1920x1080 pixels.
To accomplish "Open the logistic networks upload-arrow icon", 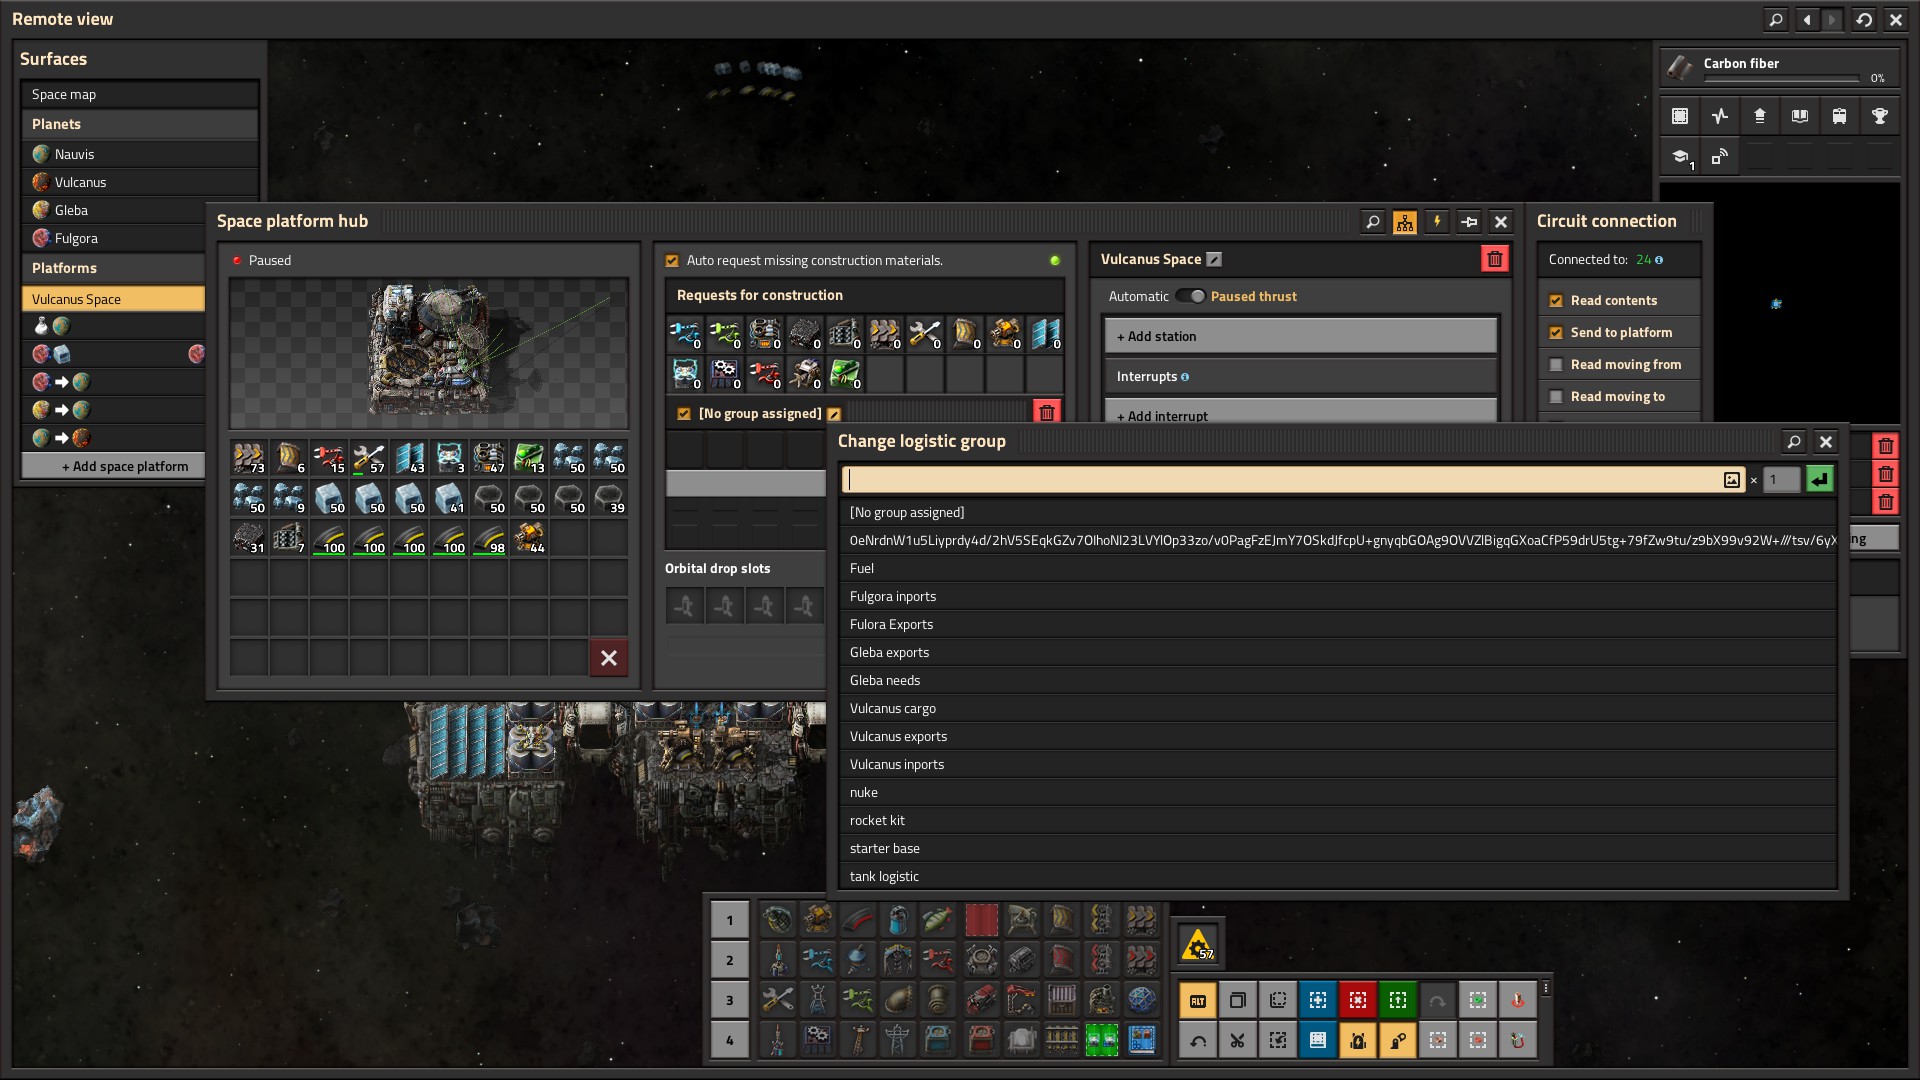I will 1760,116.
